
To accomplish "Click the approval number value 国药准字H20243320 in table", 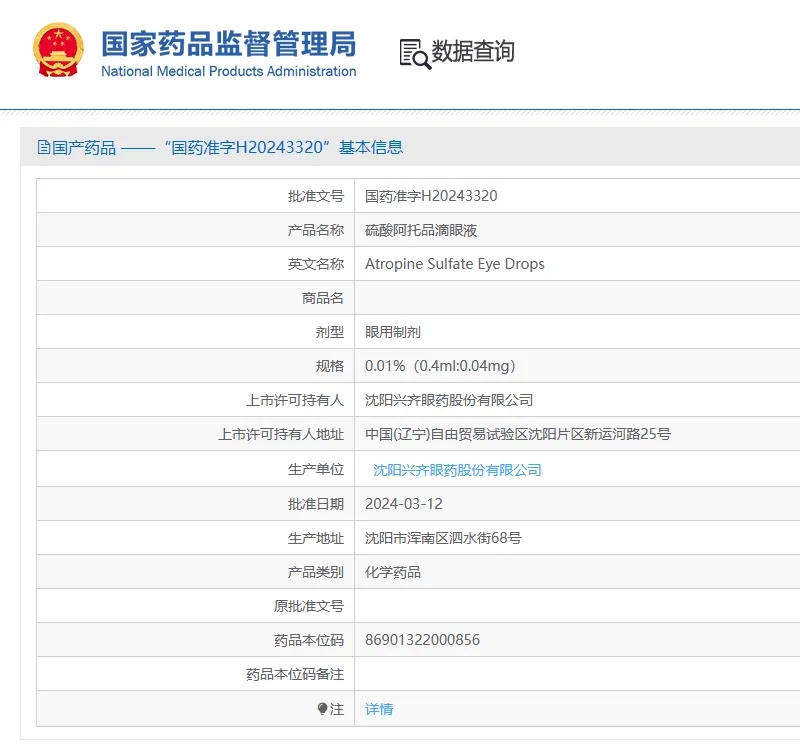I will point(431,196).
